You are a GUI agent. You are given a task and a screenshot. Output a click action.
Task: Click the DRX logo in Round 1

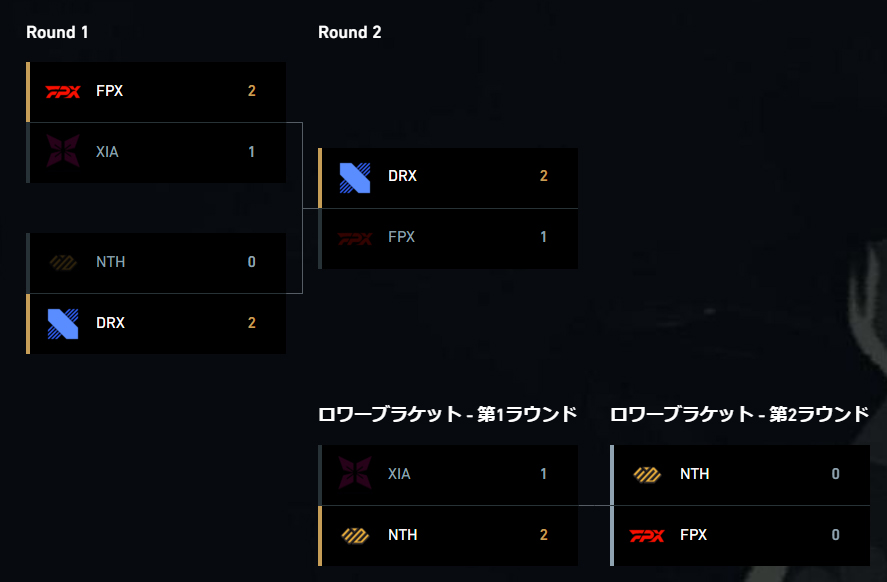(x=63, y=324)
